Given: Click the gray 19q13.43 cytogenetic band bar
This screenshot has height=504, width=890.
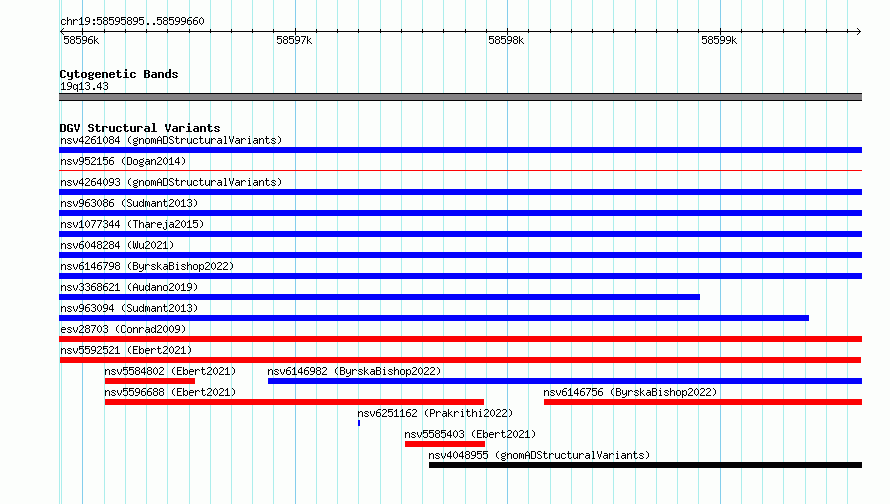Looking at the screenshot, I should pyautogui.click(x=460, y=97).
